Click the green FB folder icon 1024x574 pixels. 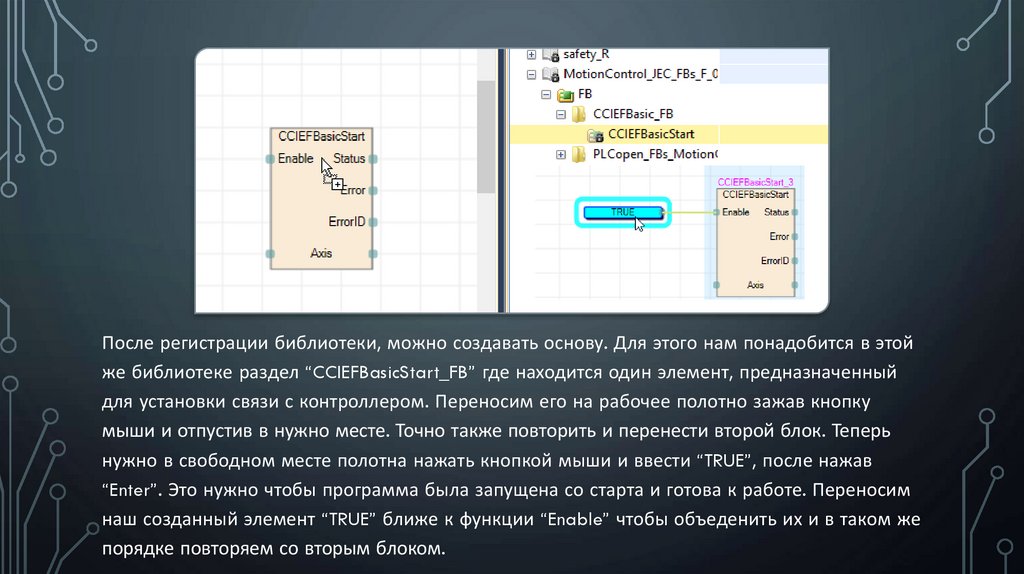tap(566, 94)
